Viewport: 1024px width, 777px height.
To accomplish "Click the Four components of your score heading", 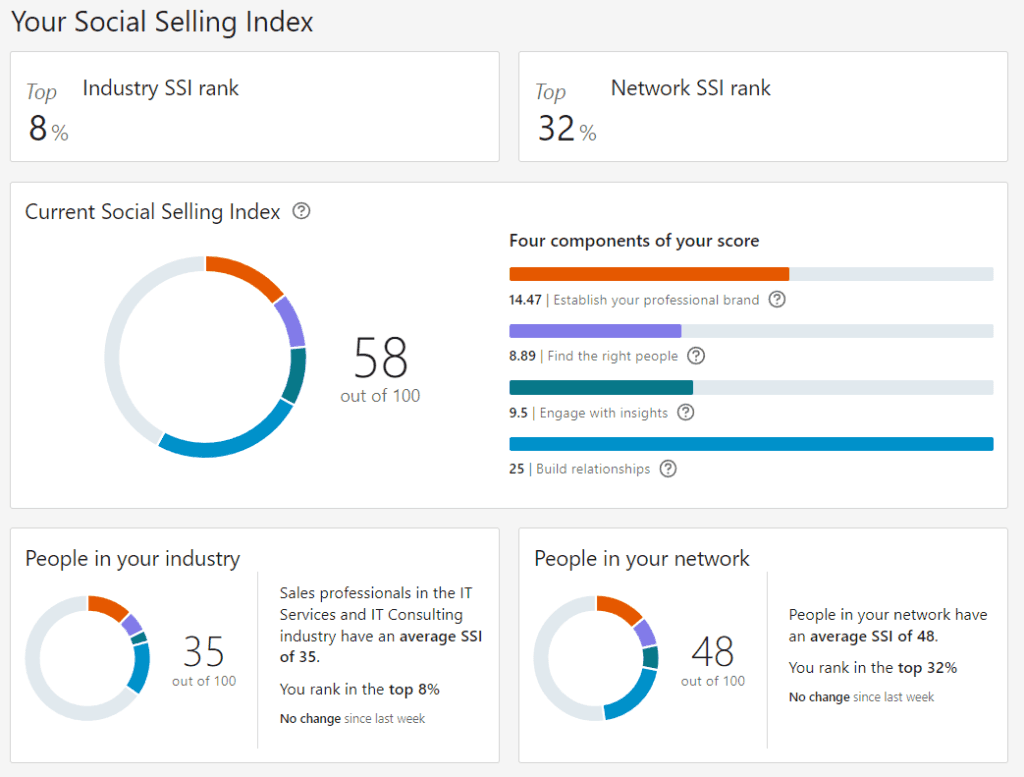I will coord(634,240).
